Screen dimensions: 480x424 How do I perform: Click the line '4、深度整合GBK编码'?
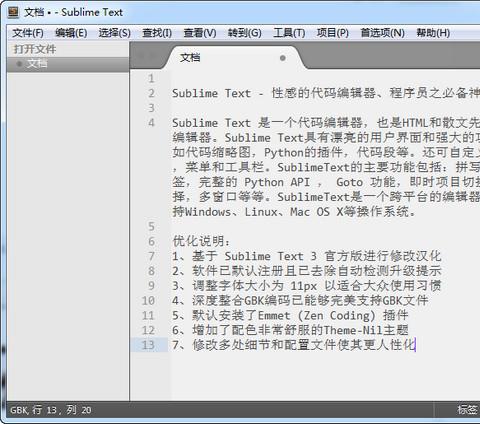pos(300,301)
